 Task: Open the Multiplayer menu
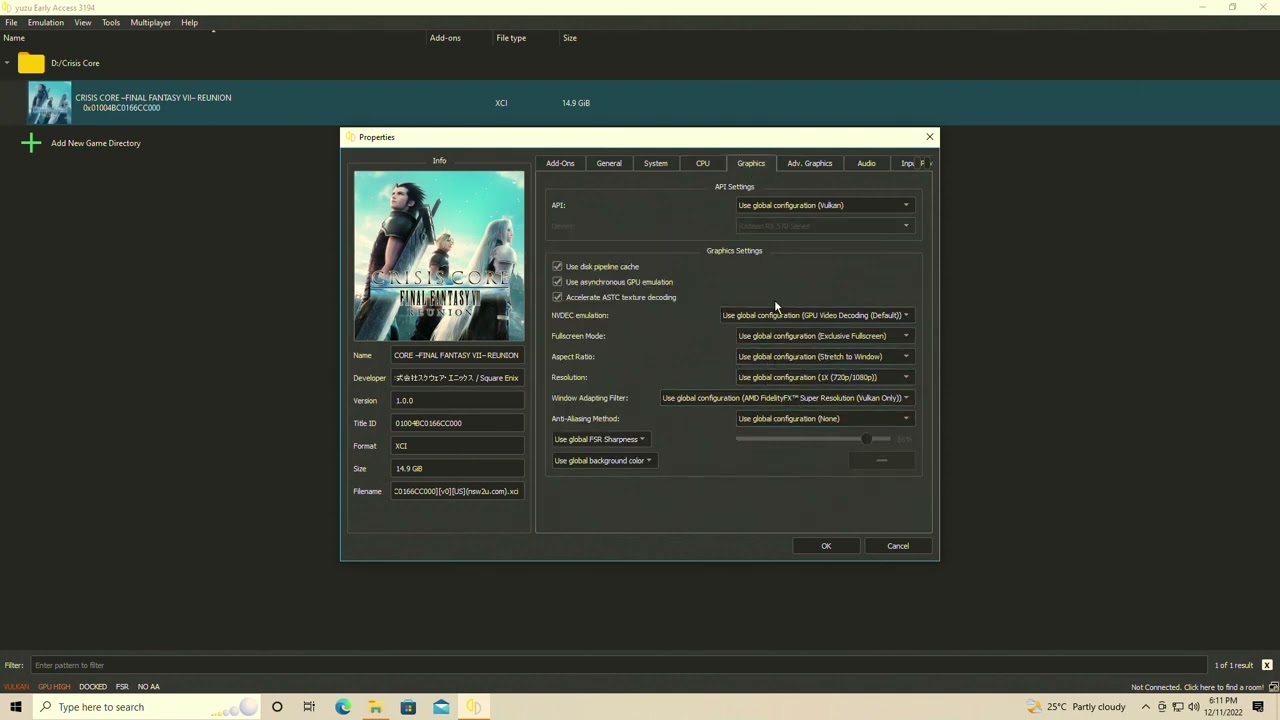150,22
